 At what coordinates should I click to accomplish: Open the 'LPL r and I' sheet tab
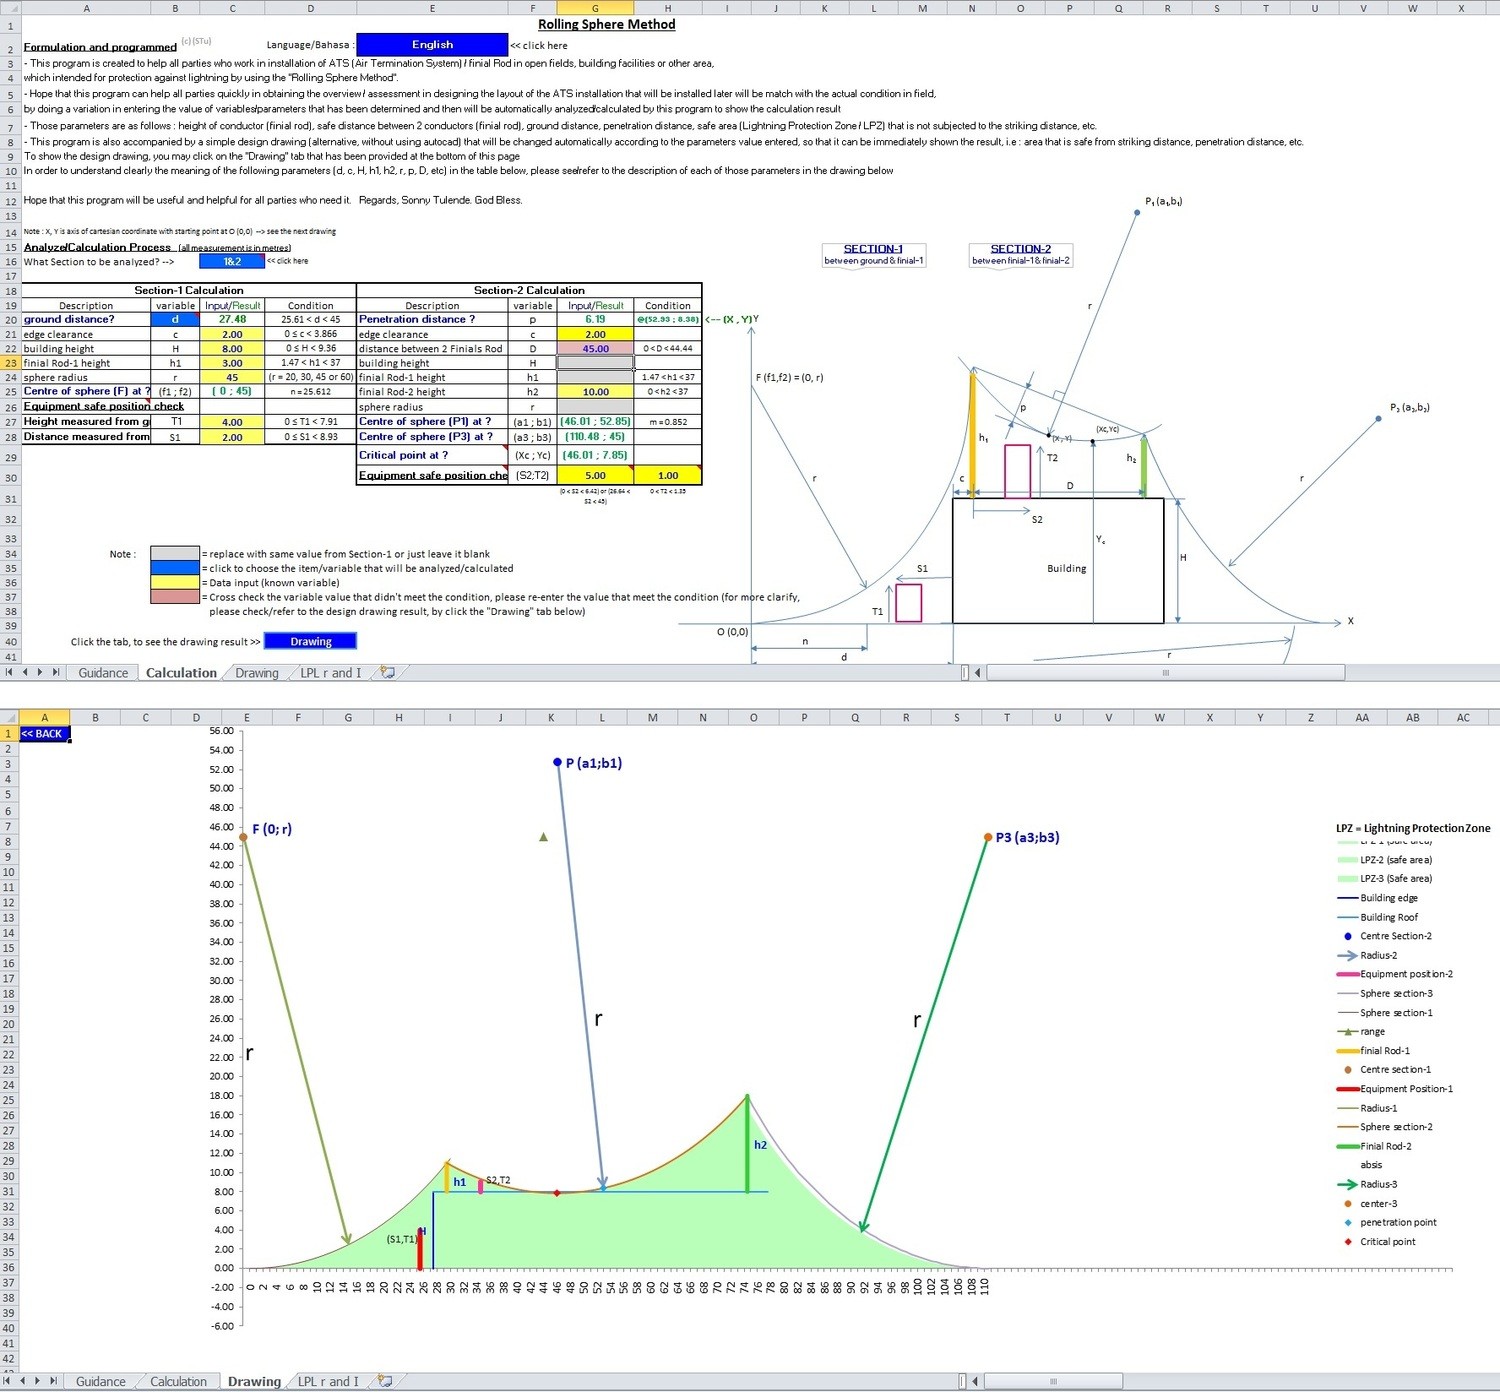click(x=328, y=673)
